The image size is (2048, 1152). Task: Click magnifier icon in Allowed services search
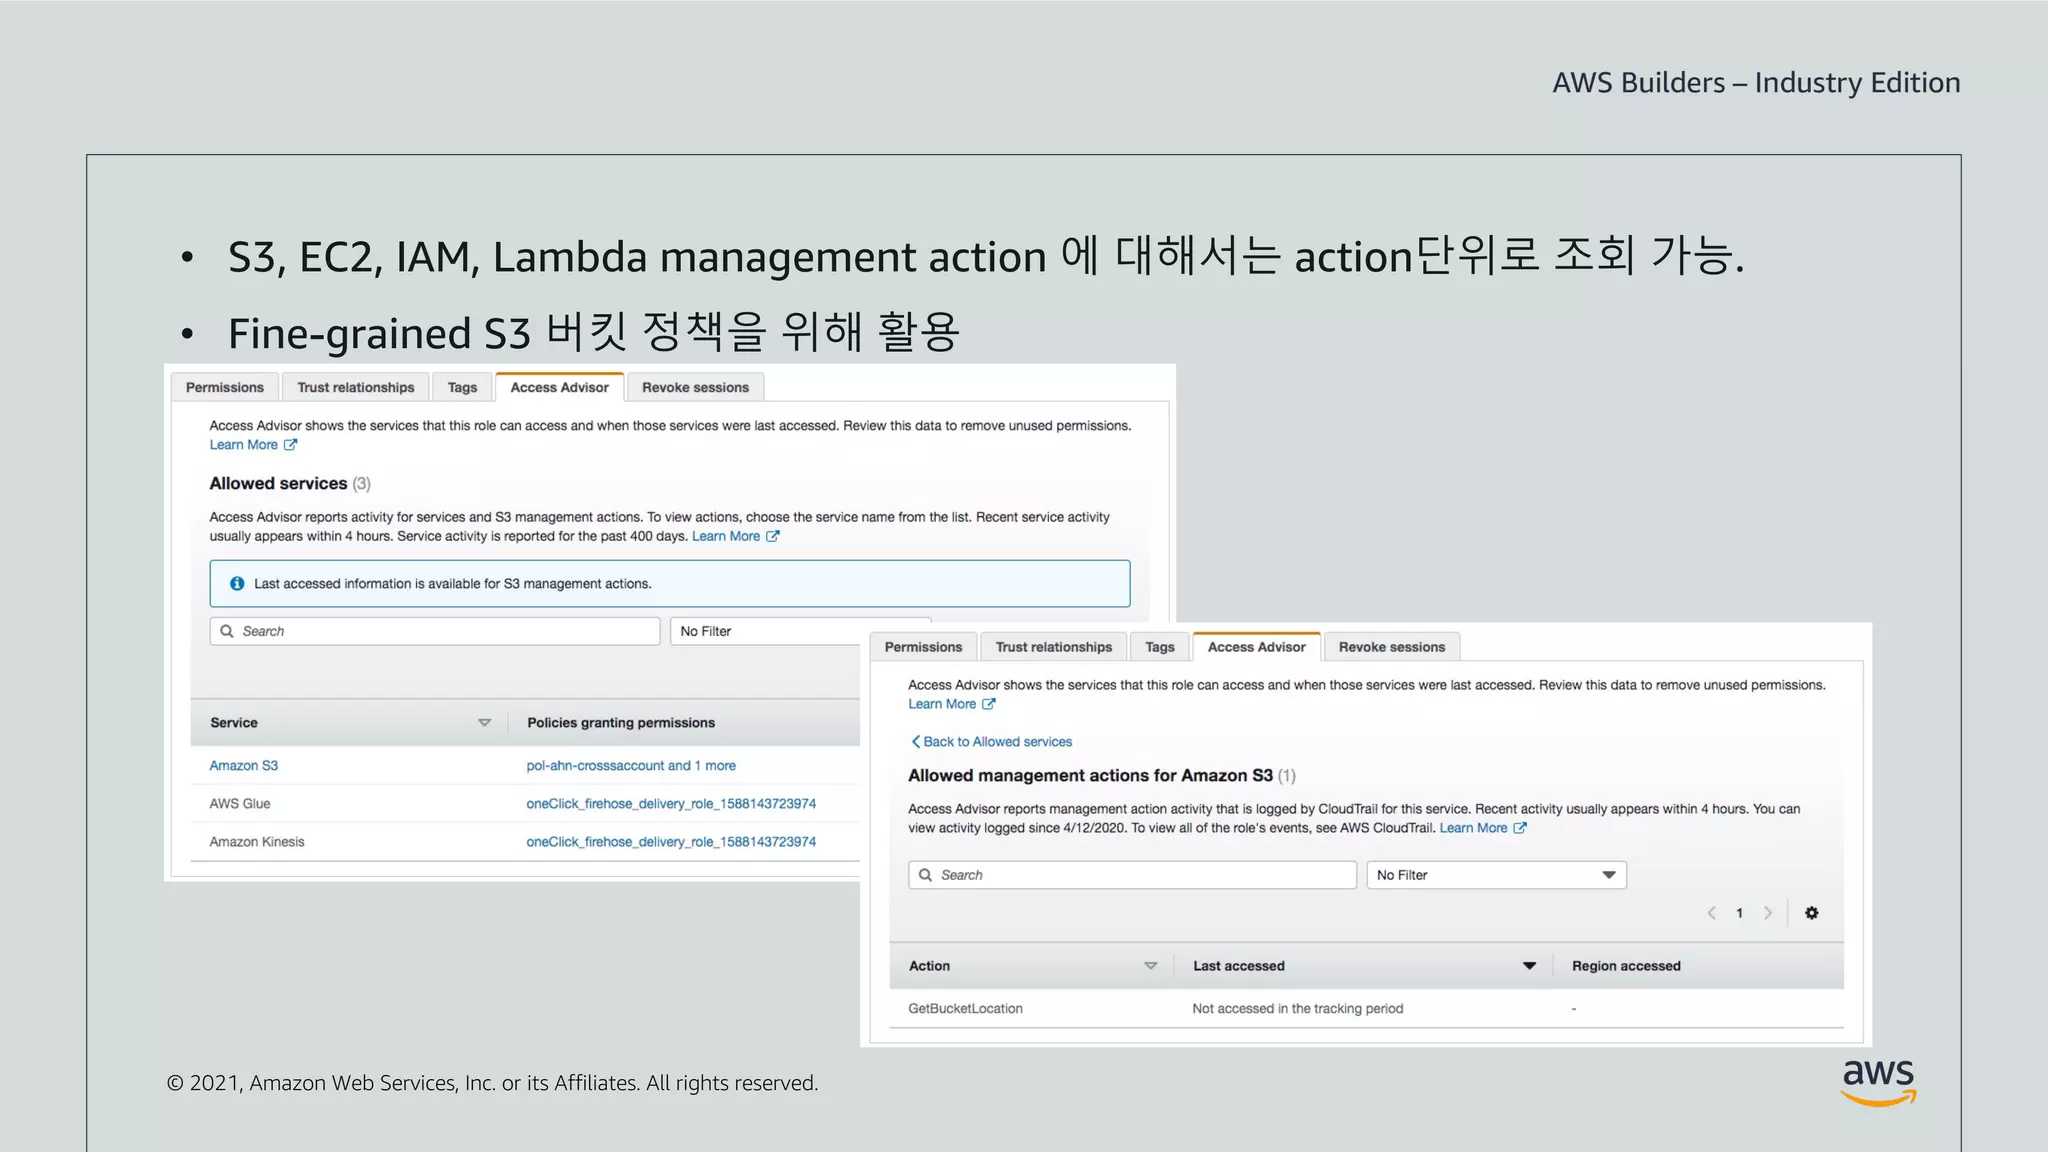click(x=227, y=631)
